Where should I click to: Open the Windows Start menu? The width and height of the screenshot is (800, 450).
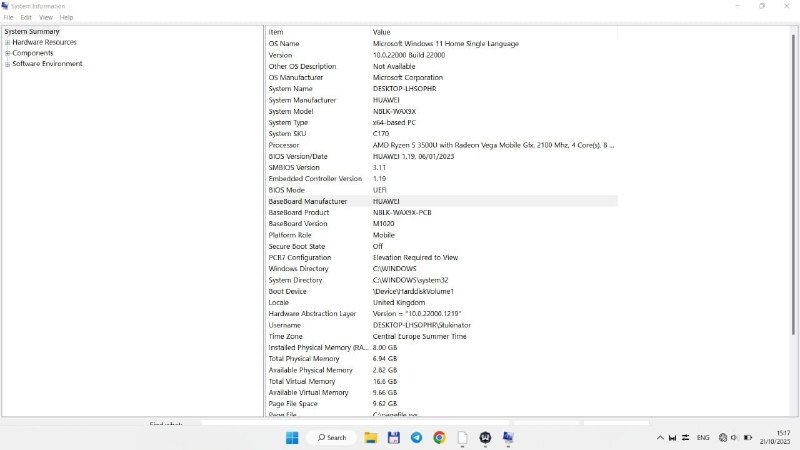click(292, 438)
